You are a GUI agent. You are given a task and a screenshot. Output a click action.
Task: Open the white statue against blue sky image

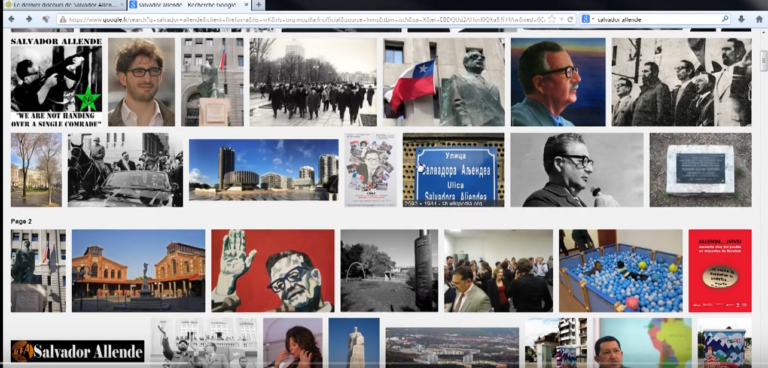click(354, 343)
